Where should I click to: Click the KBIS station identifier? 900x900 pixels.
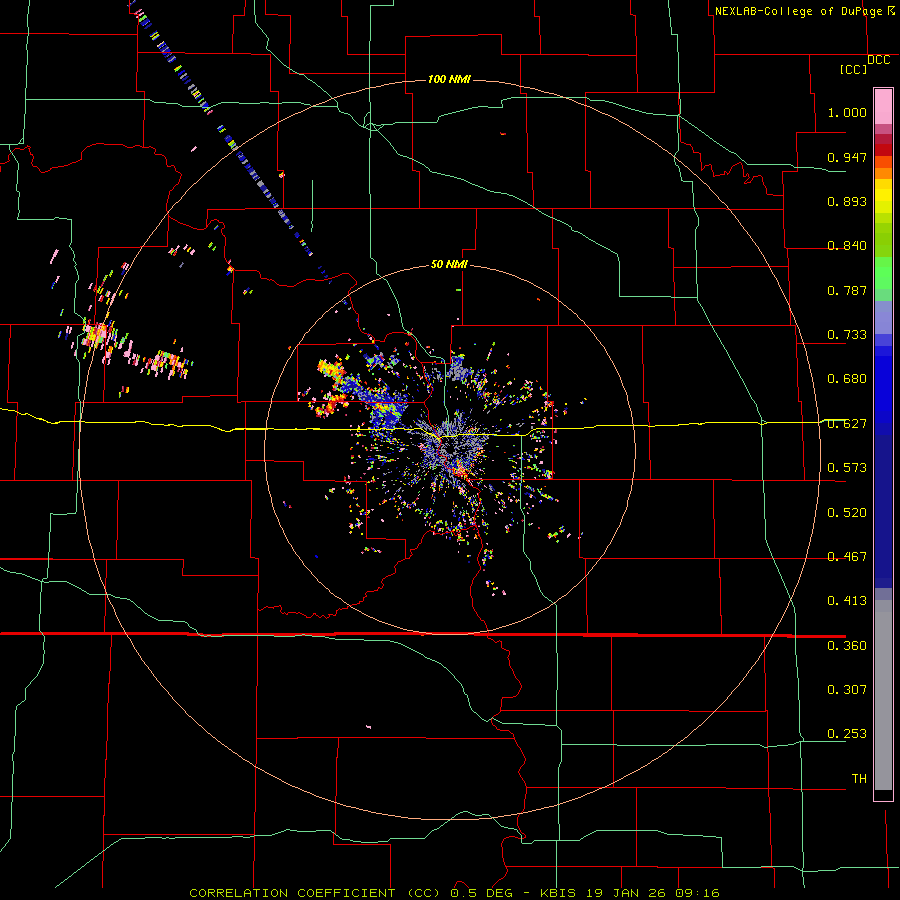[560, 893]
